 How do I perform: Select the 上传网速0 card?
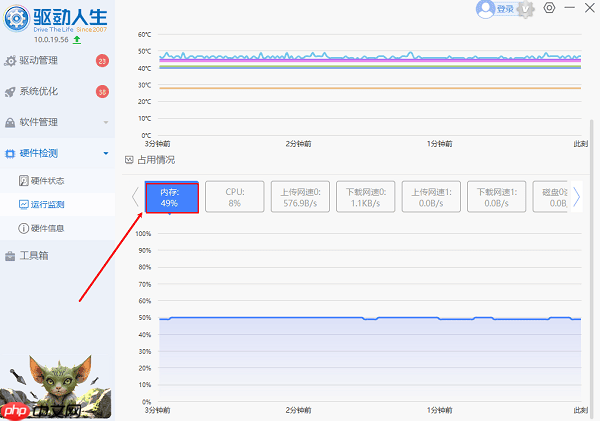point(300,197)
